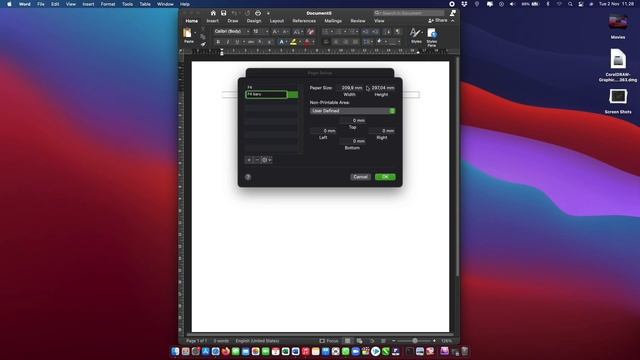
Task: Click the Decrease Indent icon
Action: (365, 31)
